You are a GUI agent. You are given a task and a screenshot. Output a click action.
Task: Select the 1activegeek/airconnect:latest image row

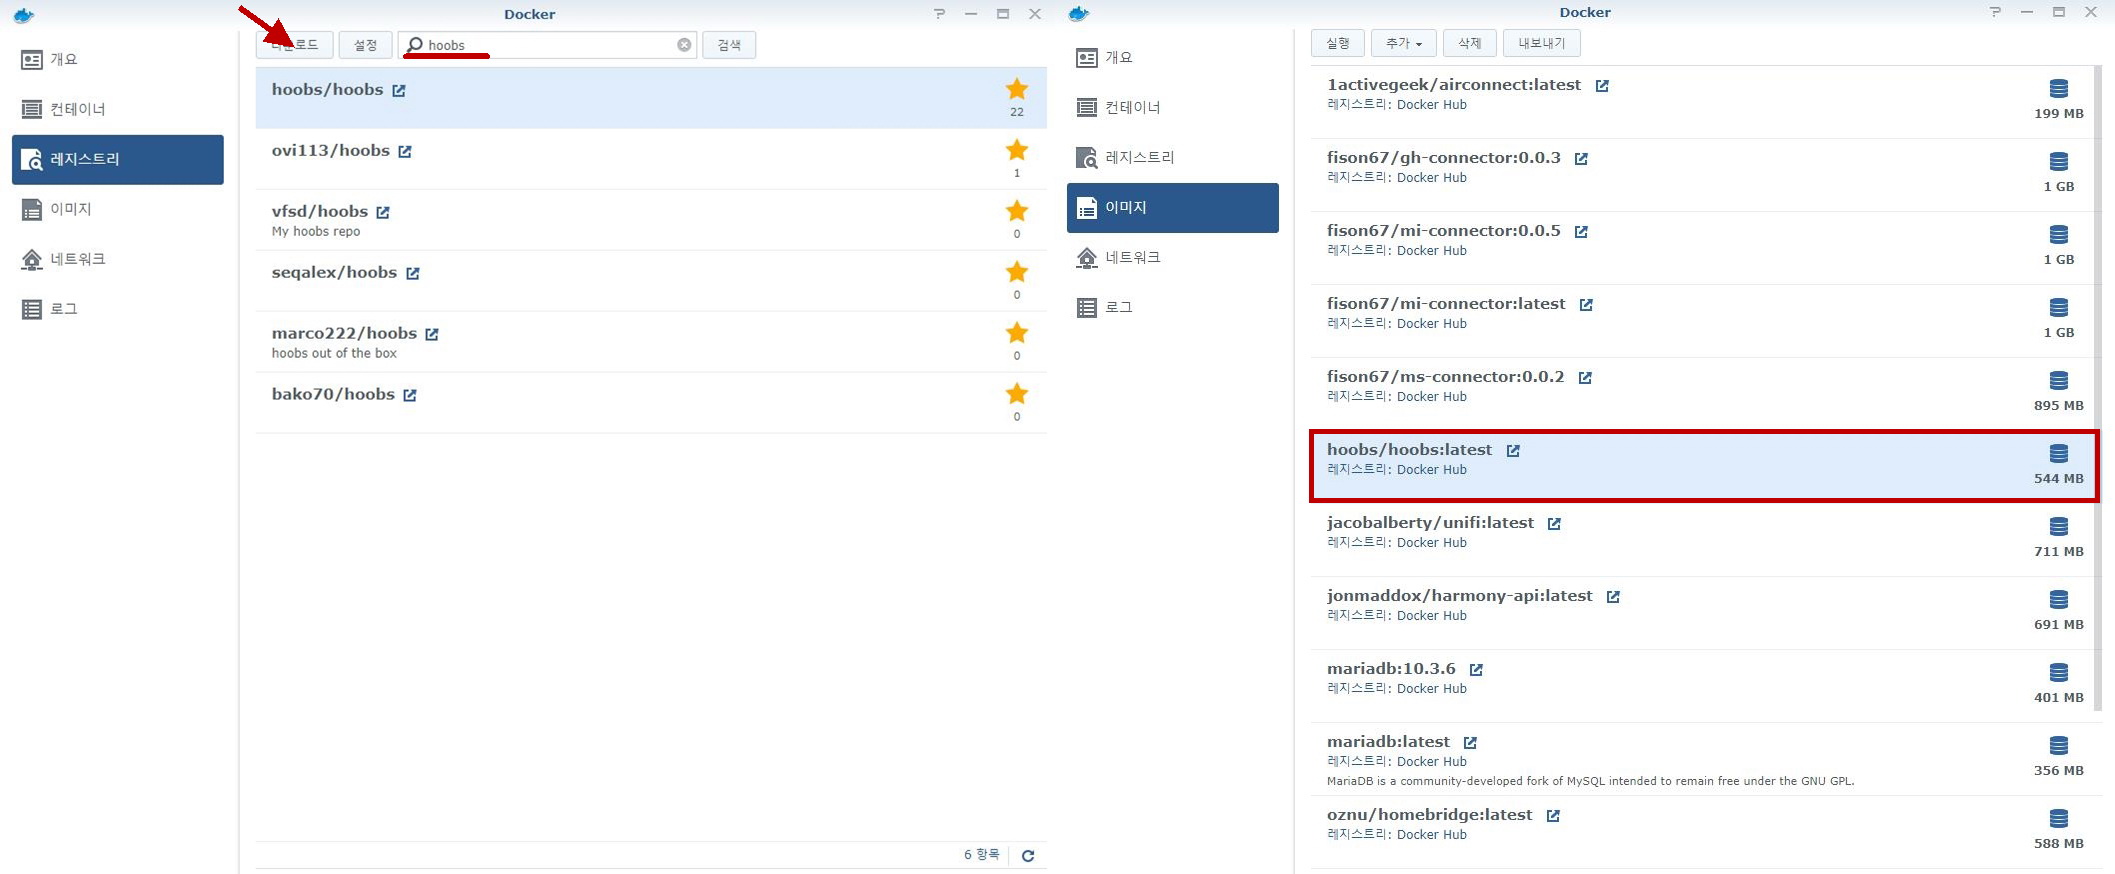click(1704, 102)
